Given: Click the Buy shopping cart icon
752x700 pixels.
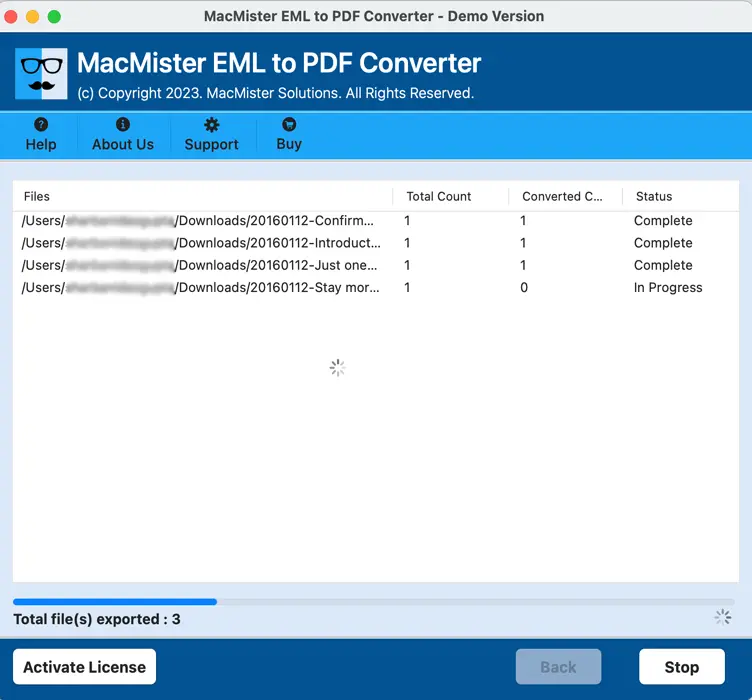Looking at the screenshot, I should (289, 125).
